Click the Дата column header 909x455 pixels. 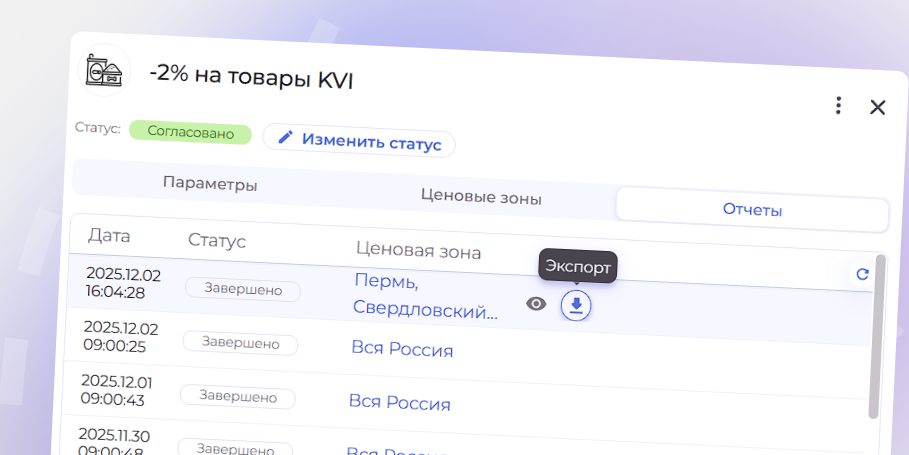(109, 235)
